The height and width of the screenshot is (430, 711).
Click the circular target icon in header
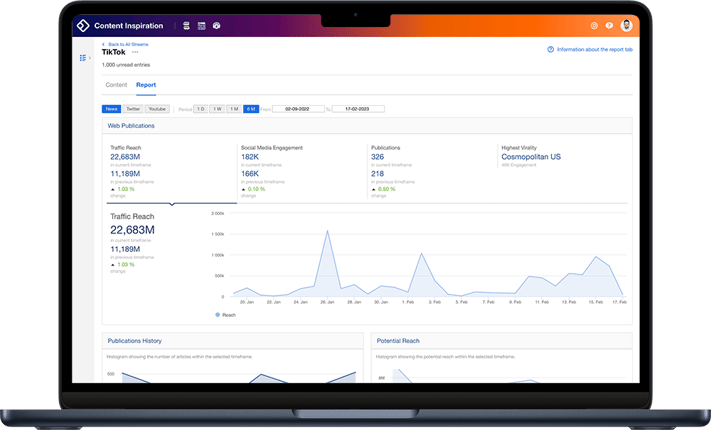tap(594, 25)
